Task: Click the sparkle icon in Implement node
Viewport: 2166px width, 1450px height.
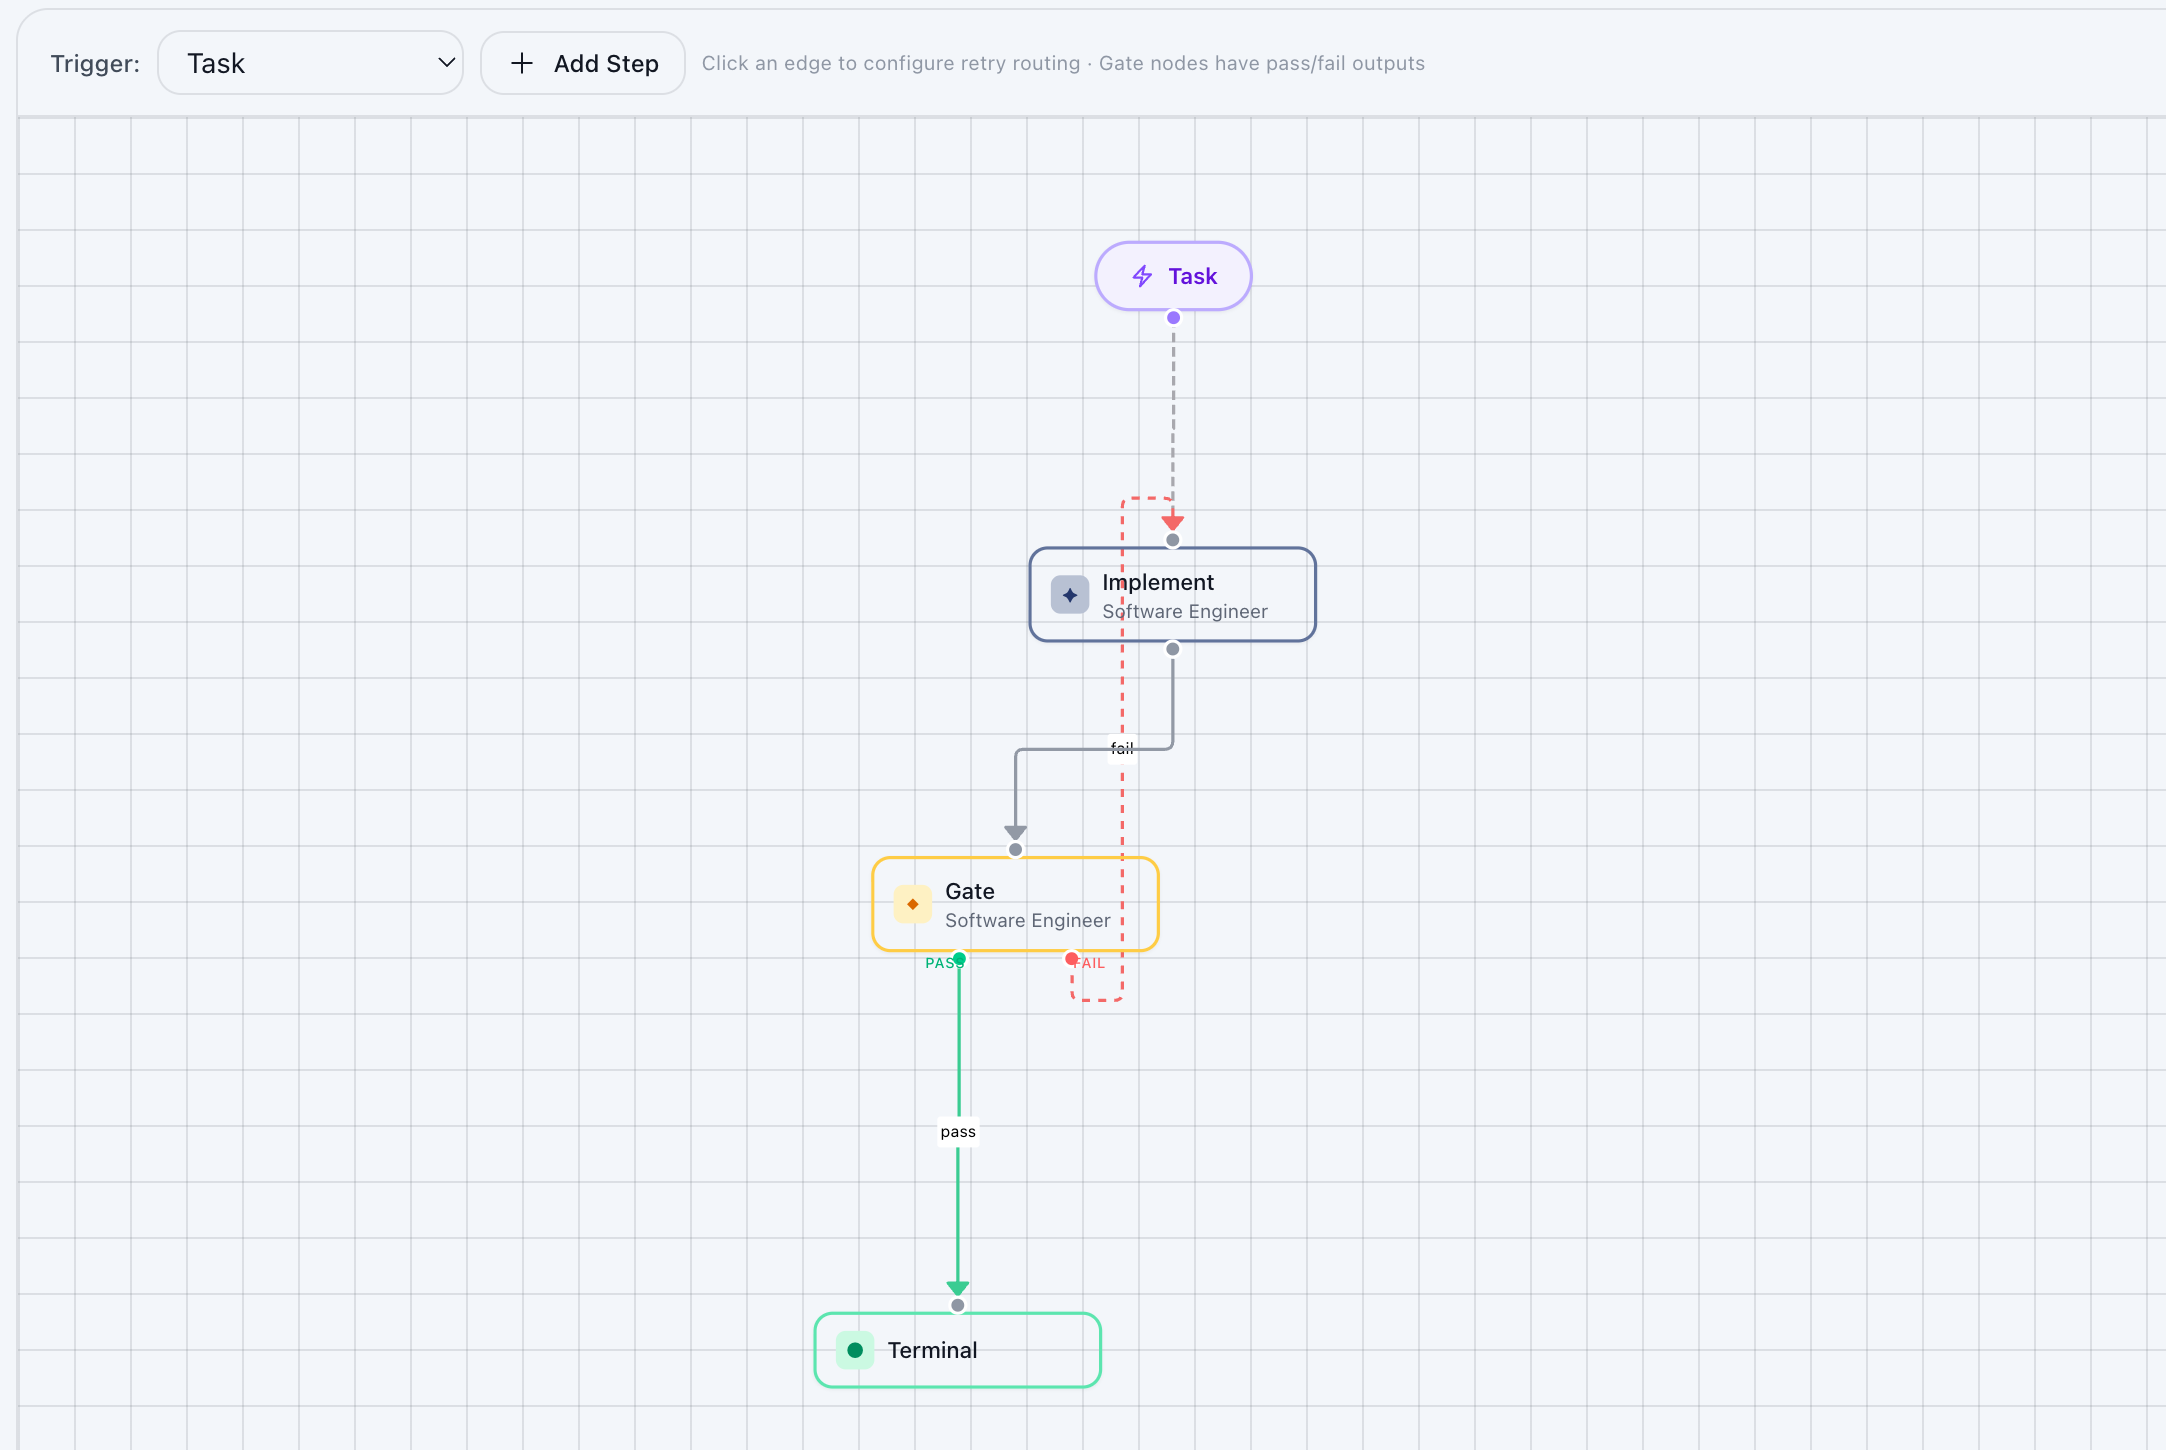Action: (x=1070, y=595)
